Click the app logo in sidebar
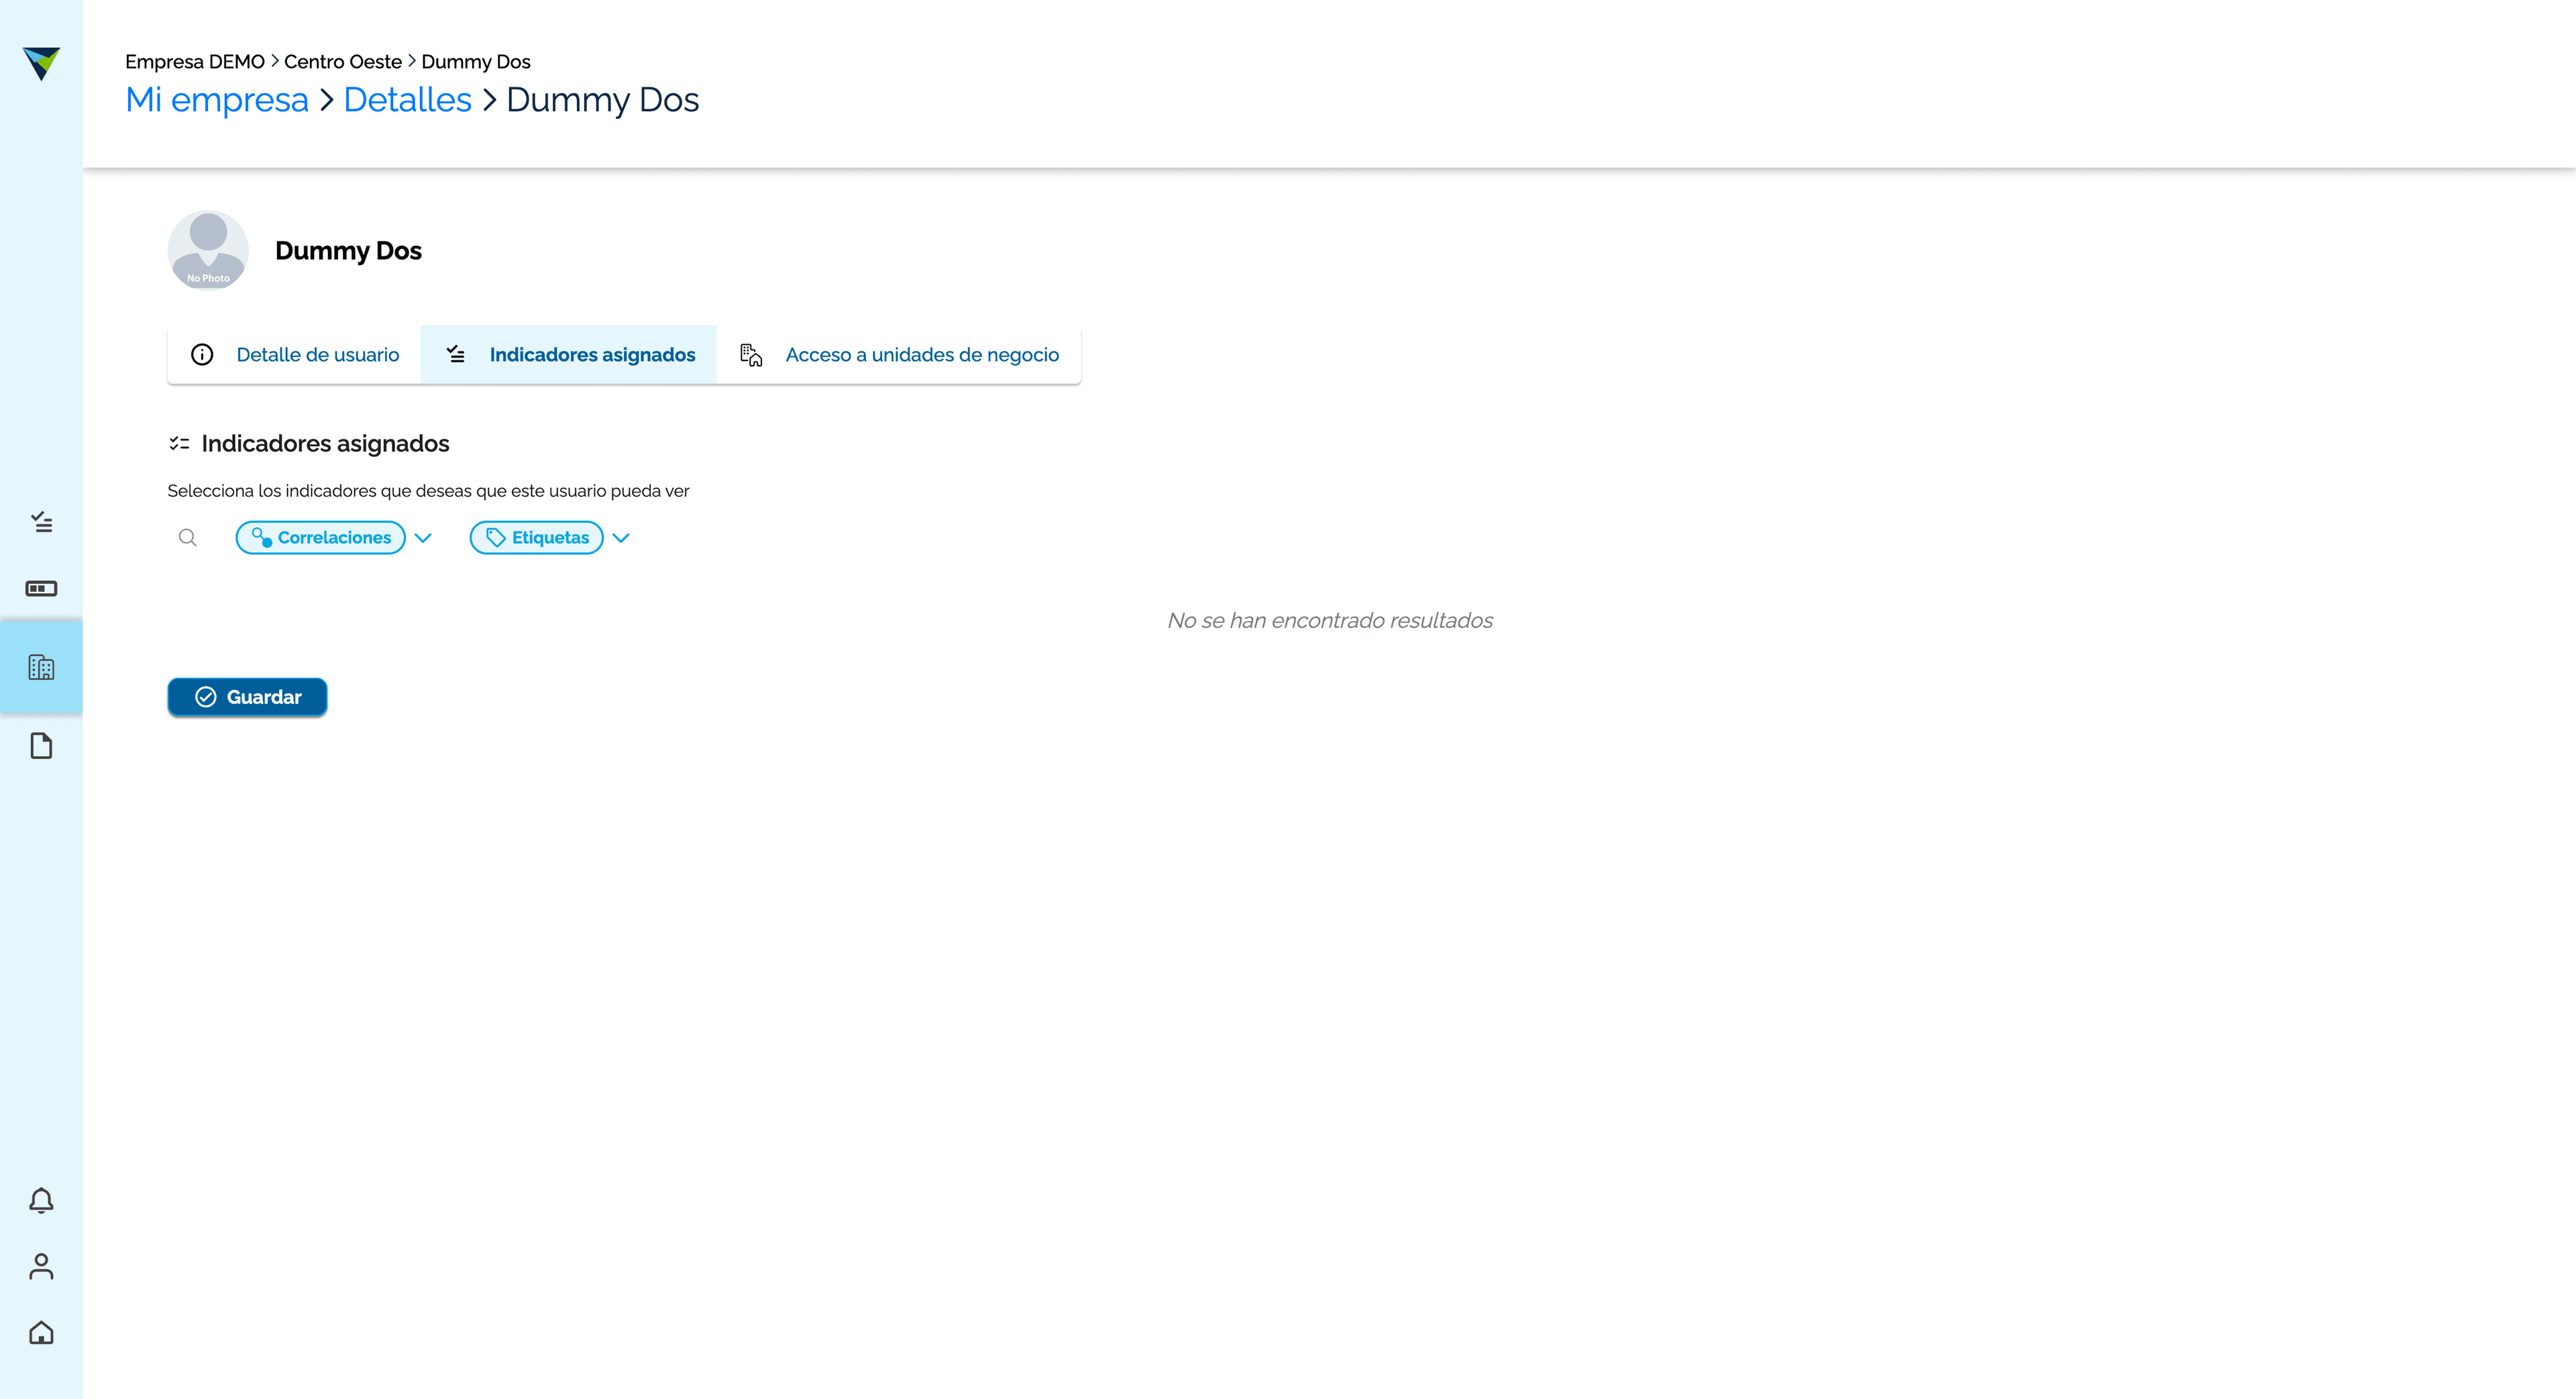The width and height of the screenshot is (2576, 1399). 41,63
